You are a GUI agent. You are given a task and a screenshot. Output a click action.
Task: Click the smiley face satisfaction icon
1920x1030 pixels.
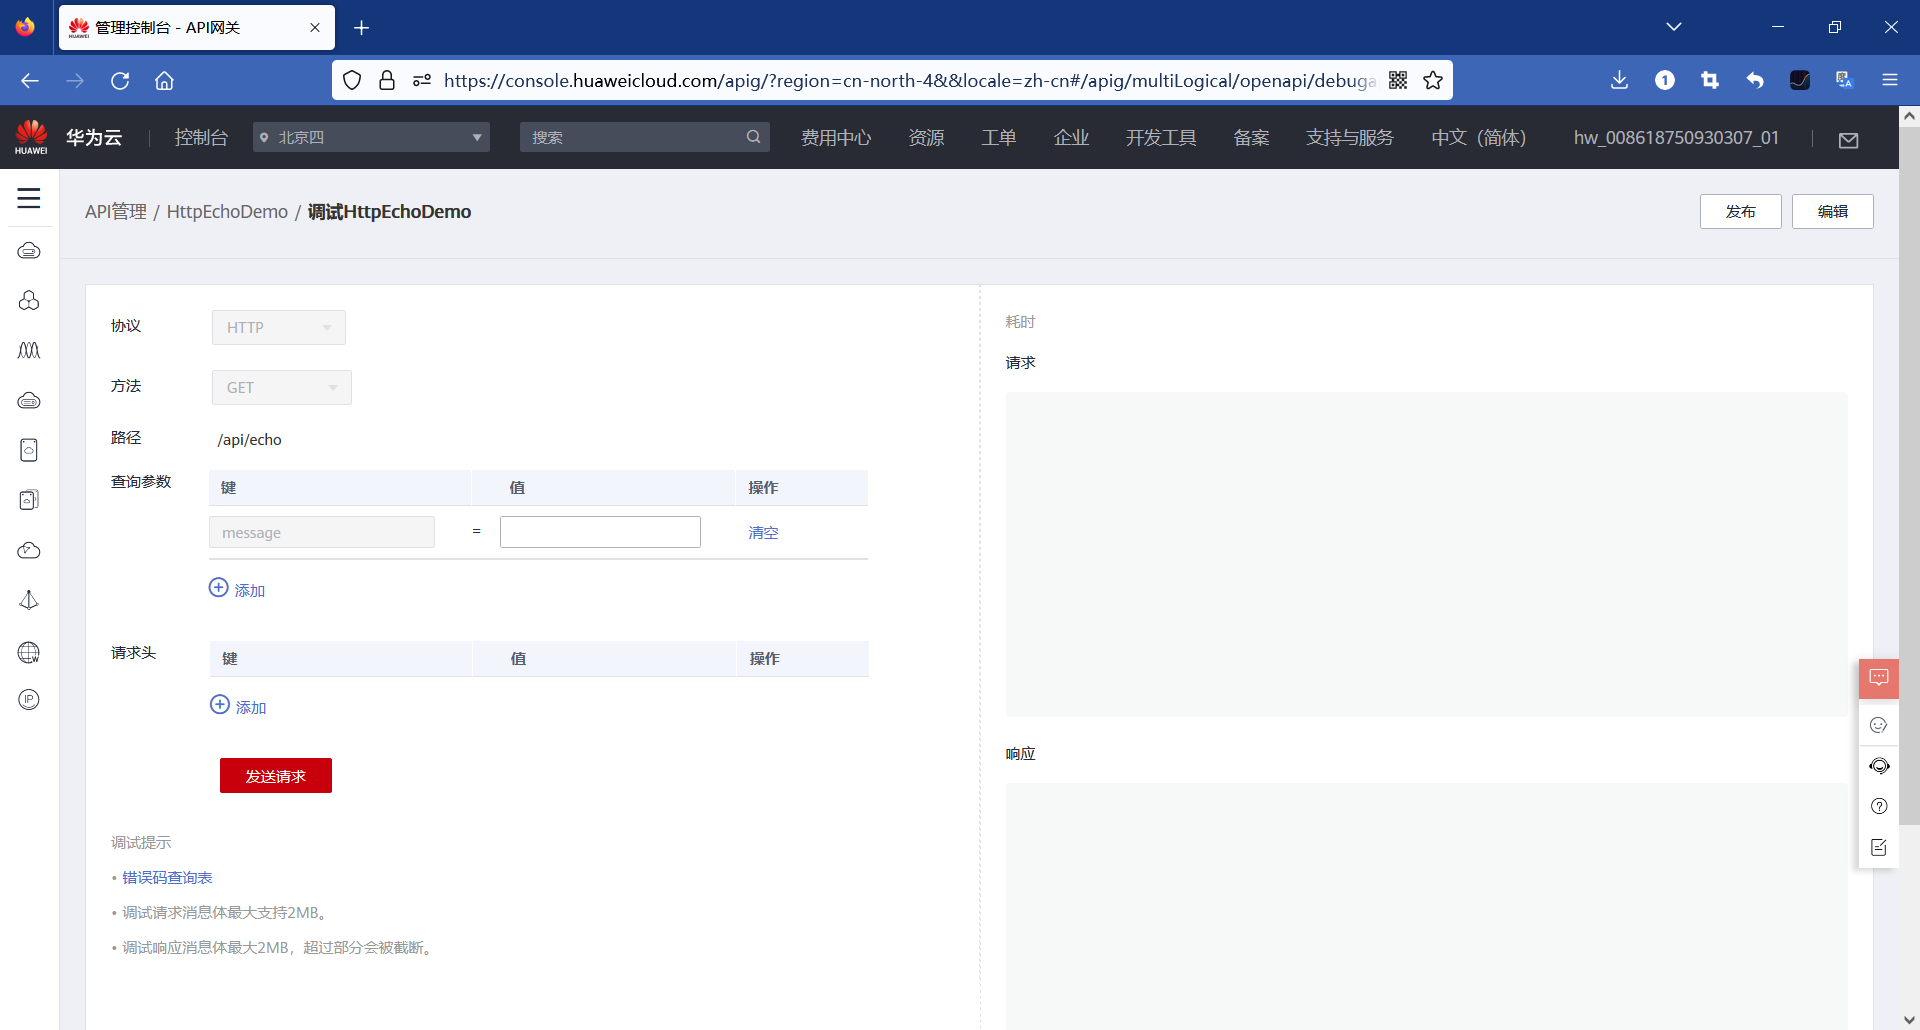click(x=1879, y=725)
